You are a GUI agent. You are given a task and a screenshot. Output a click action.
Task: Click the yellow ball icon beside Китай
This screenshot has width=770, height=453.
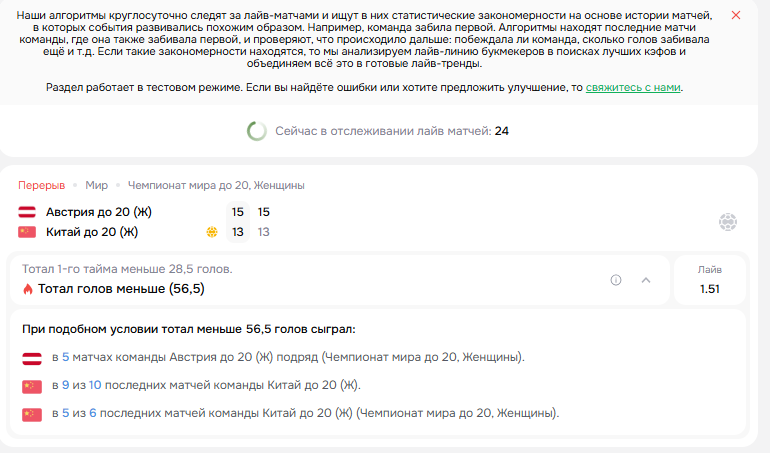tap(212, 232)
